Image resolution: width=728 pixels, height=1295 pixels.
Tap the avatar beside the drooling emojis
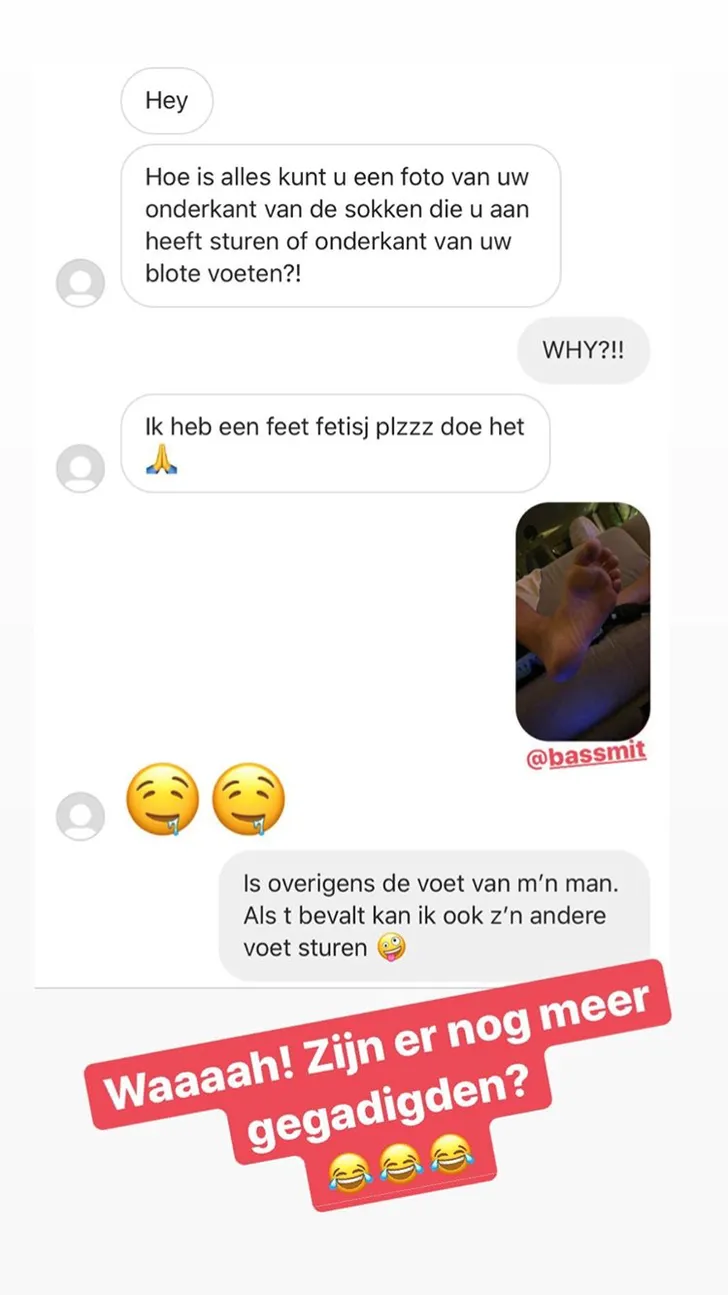[x=80, y=816]
